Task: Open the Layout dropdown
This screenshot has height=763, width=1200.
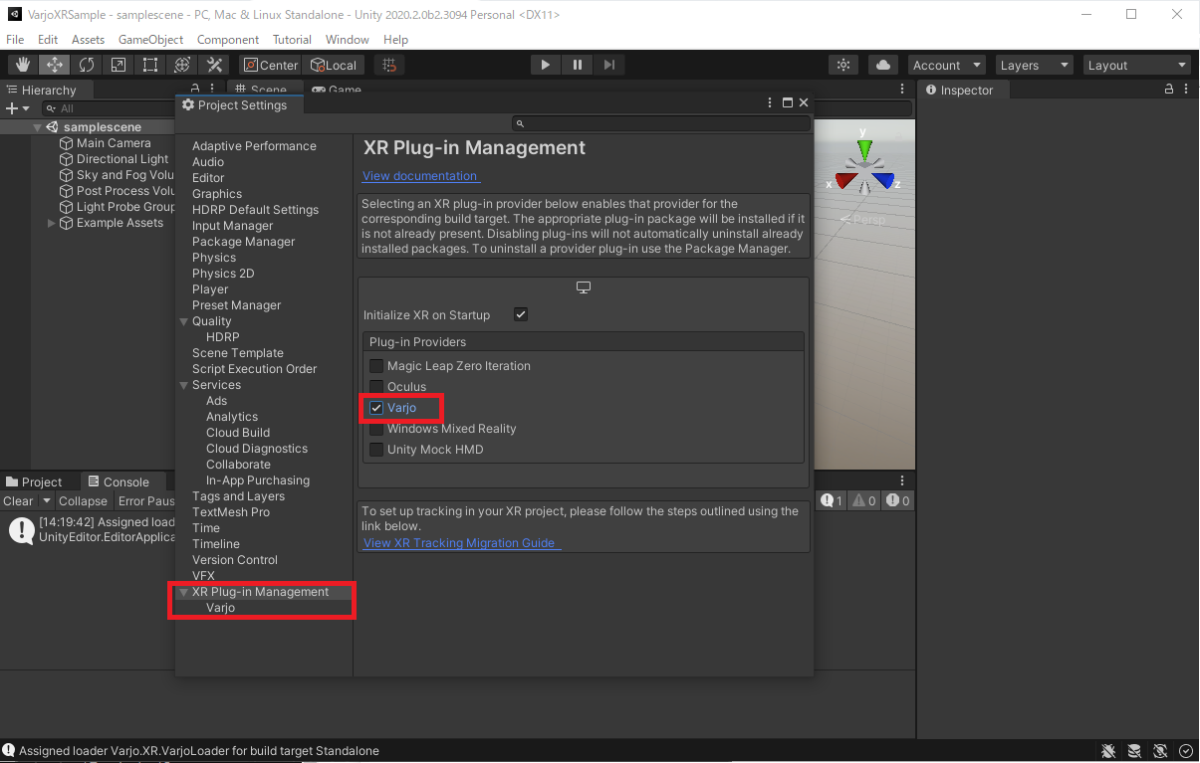Action: pyautogui.click(x=1136, y=65)
